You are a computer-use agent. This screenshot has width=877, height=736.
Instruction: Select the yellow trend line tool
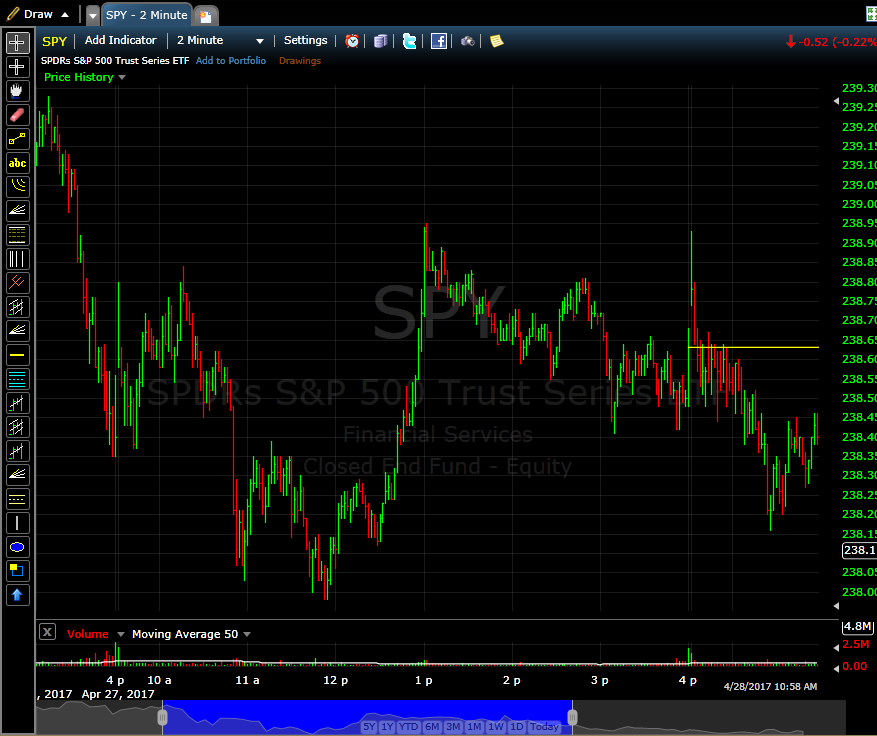[17, 139]
